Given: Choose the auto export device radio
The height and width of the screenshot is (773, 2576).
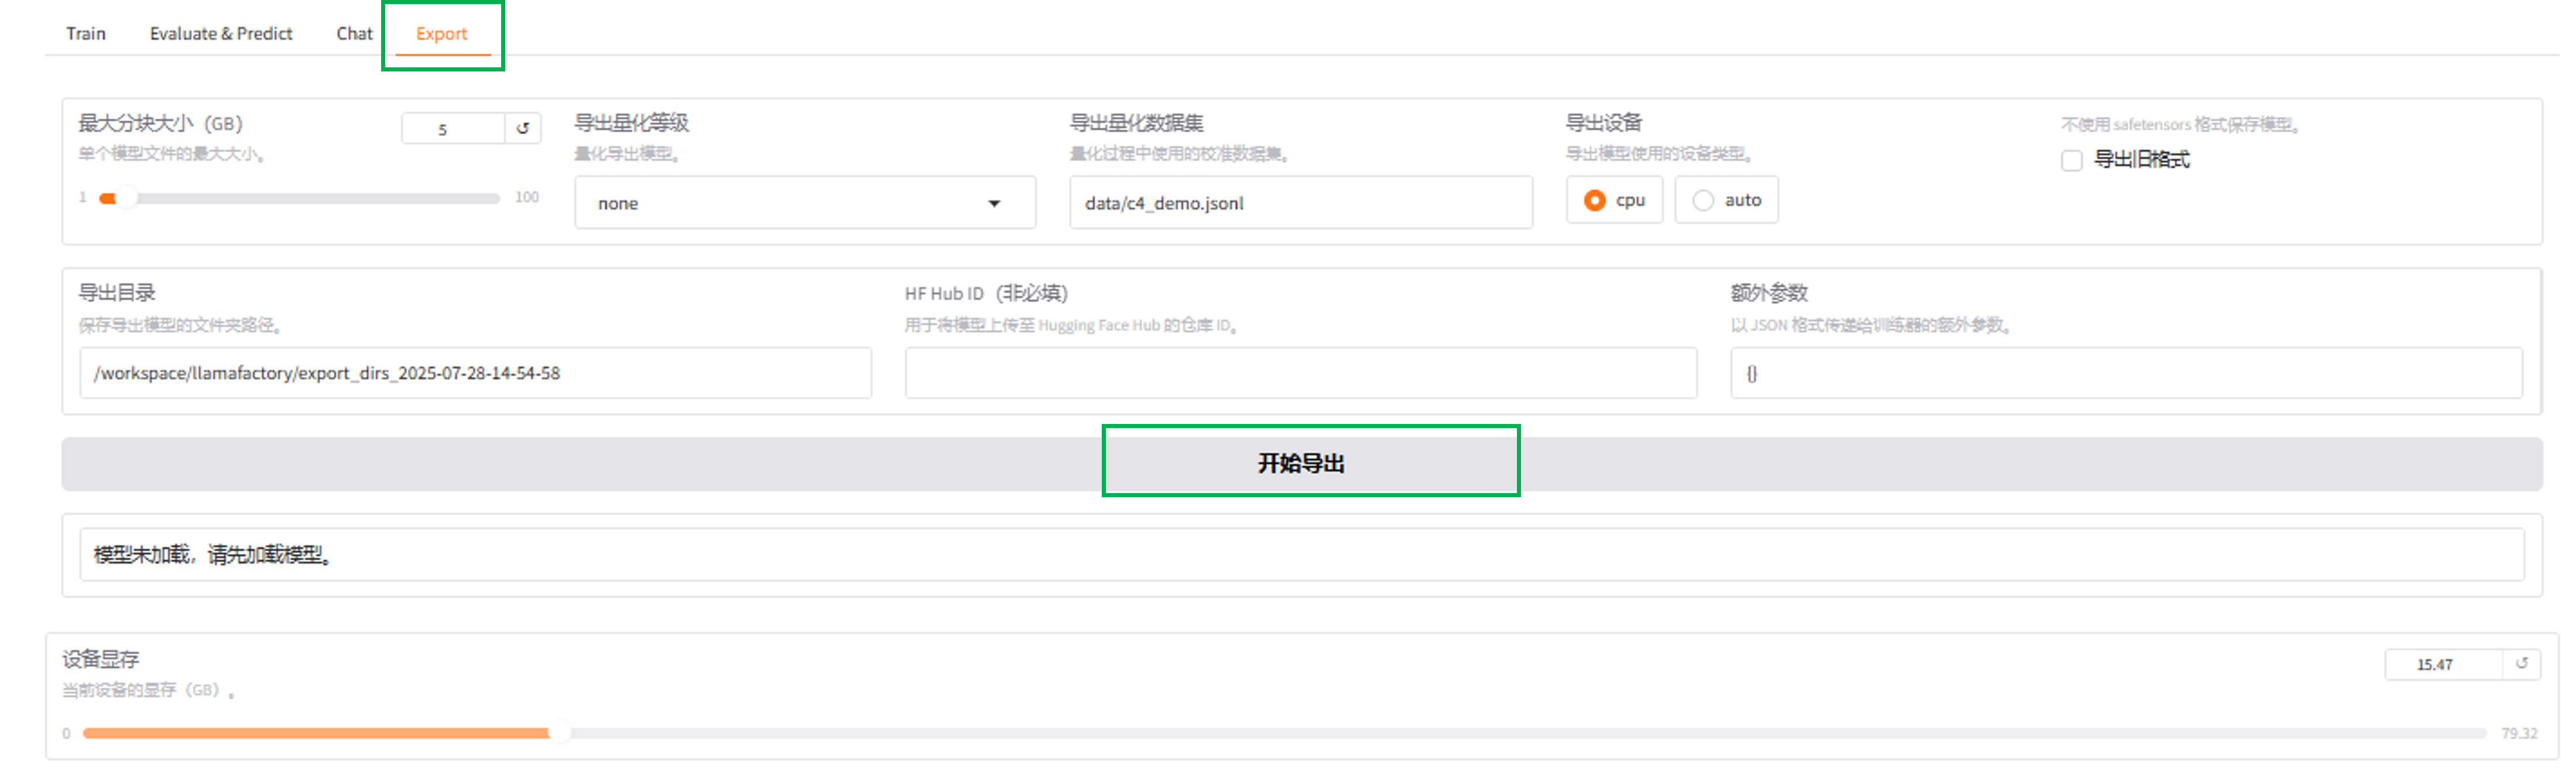Looking at the screenshot, I should (1703, 201).
